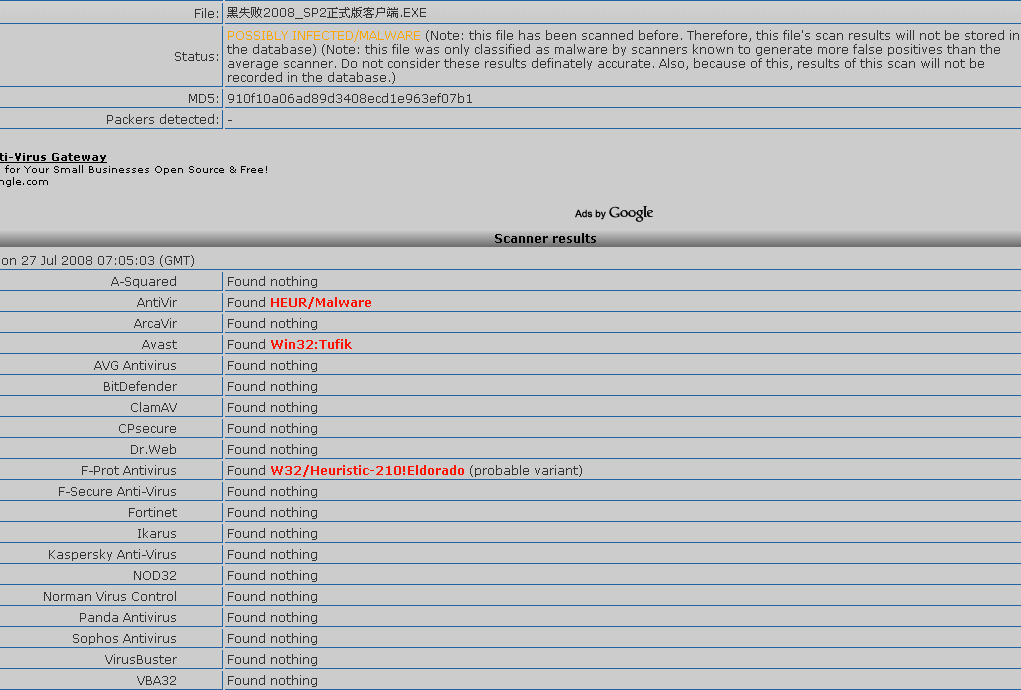Click the Norman Virus Control label

[x=109, y=597]
